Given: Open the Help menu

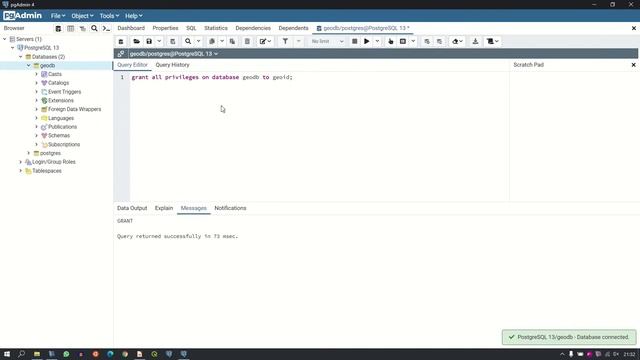Looking at the screenshot, I should tap(133, 16).
